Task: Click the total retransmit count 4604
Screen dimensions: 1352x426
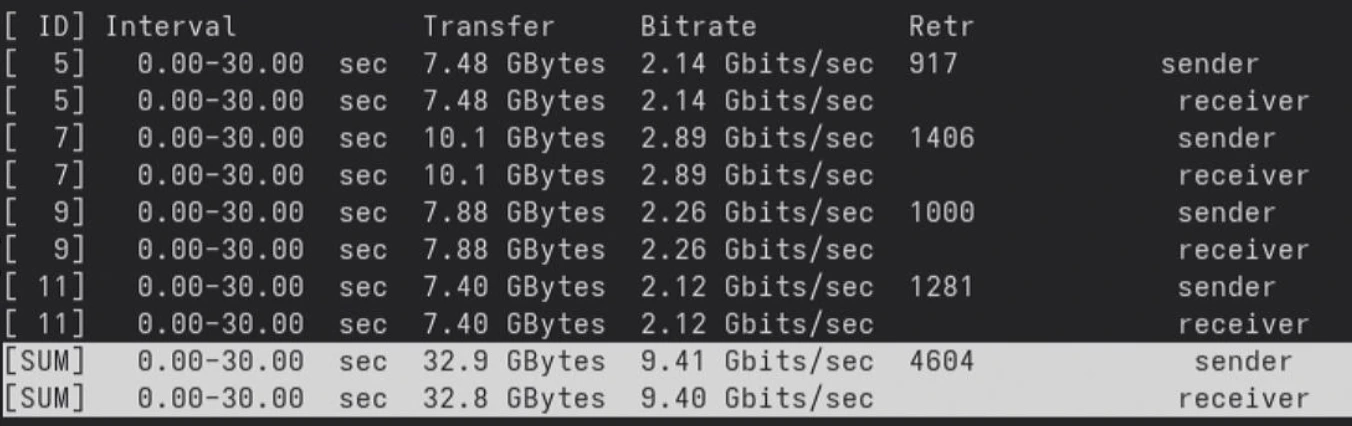Action: [x=942, y=361]
